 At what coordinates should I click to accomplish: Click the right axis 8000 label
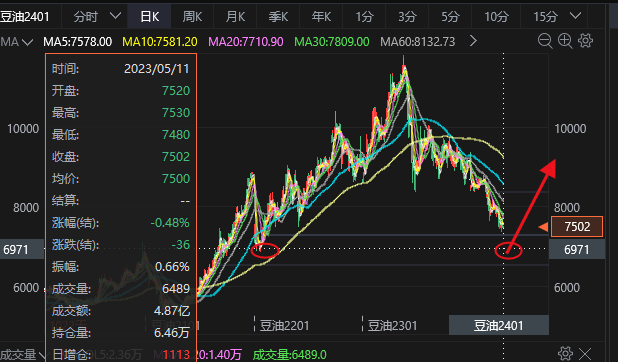(x=567, y=208)
